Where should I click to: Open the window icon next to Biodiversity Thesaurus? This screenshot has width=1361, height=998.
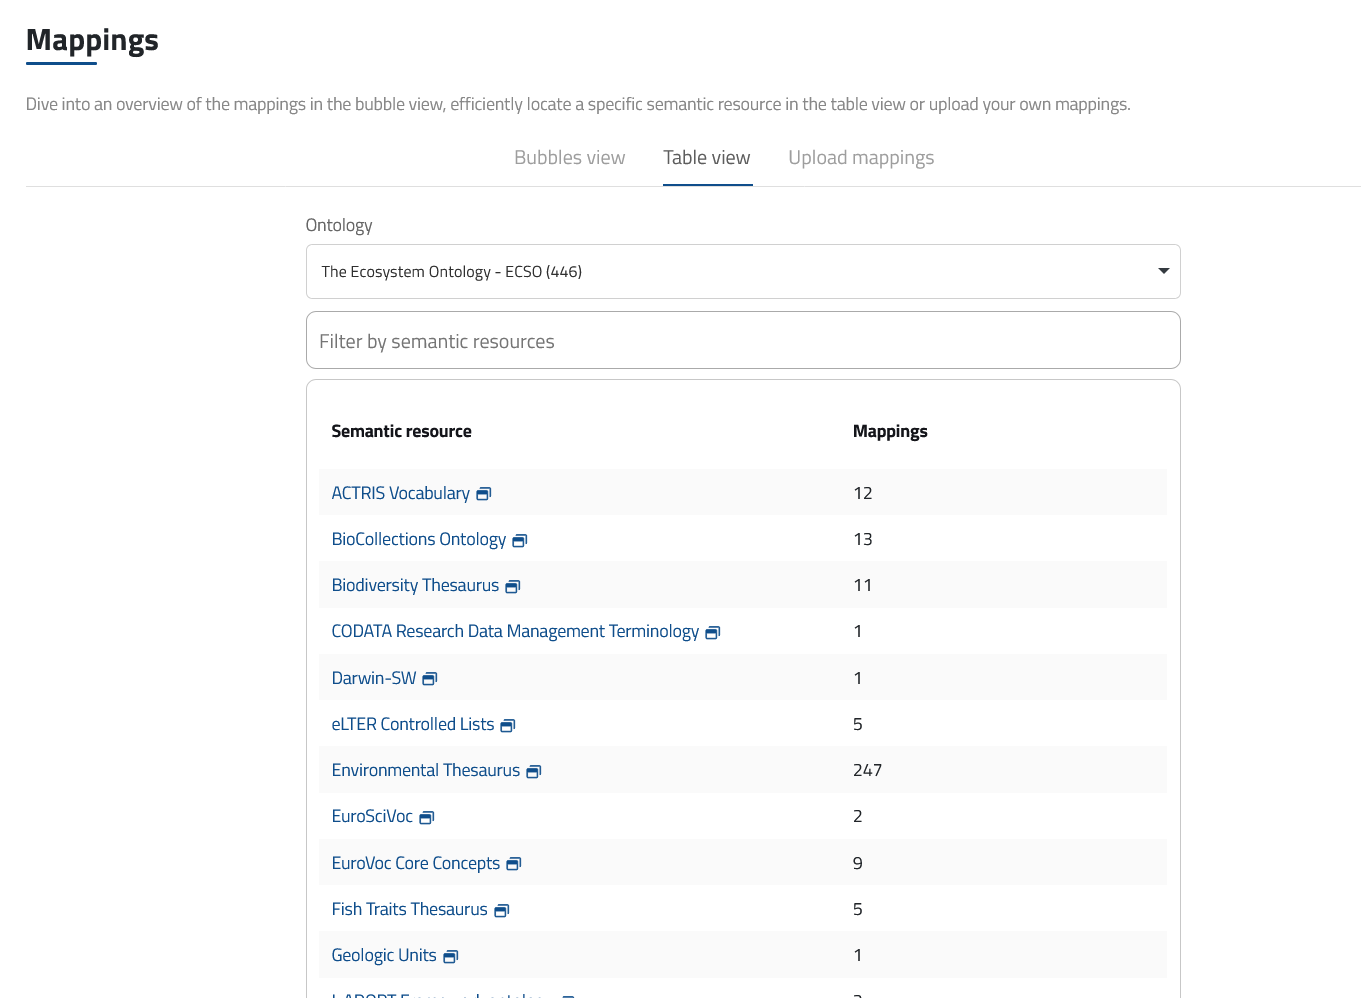click(x=511, y=586)
